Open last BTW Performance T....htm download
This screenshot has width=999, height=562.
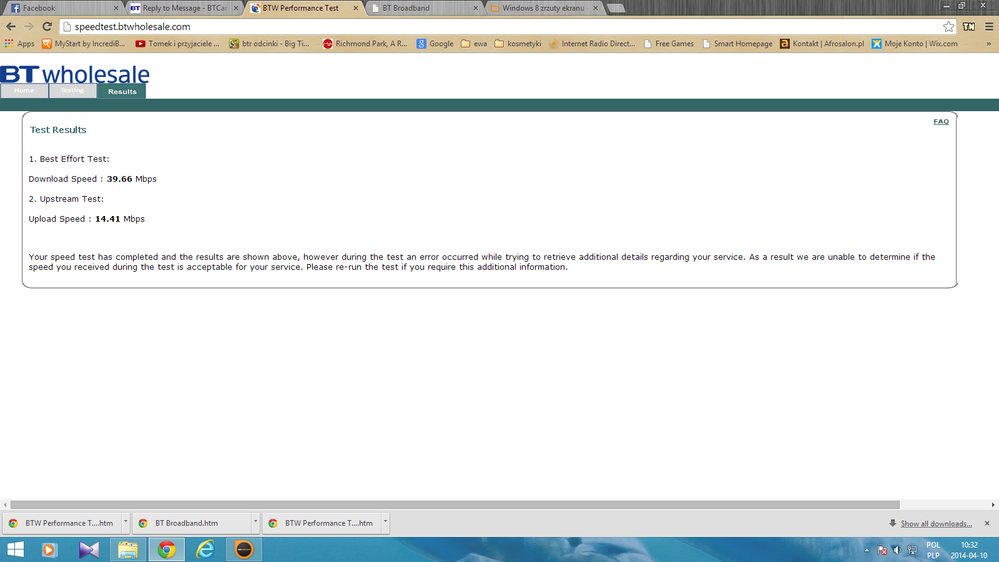(322, 523)
